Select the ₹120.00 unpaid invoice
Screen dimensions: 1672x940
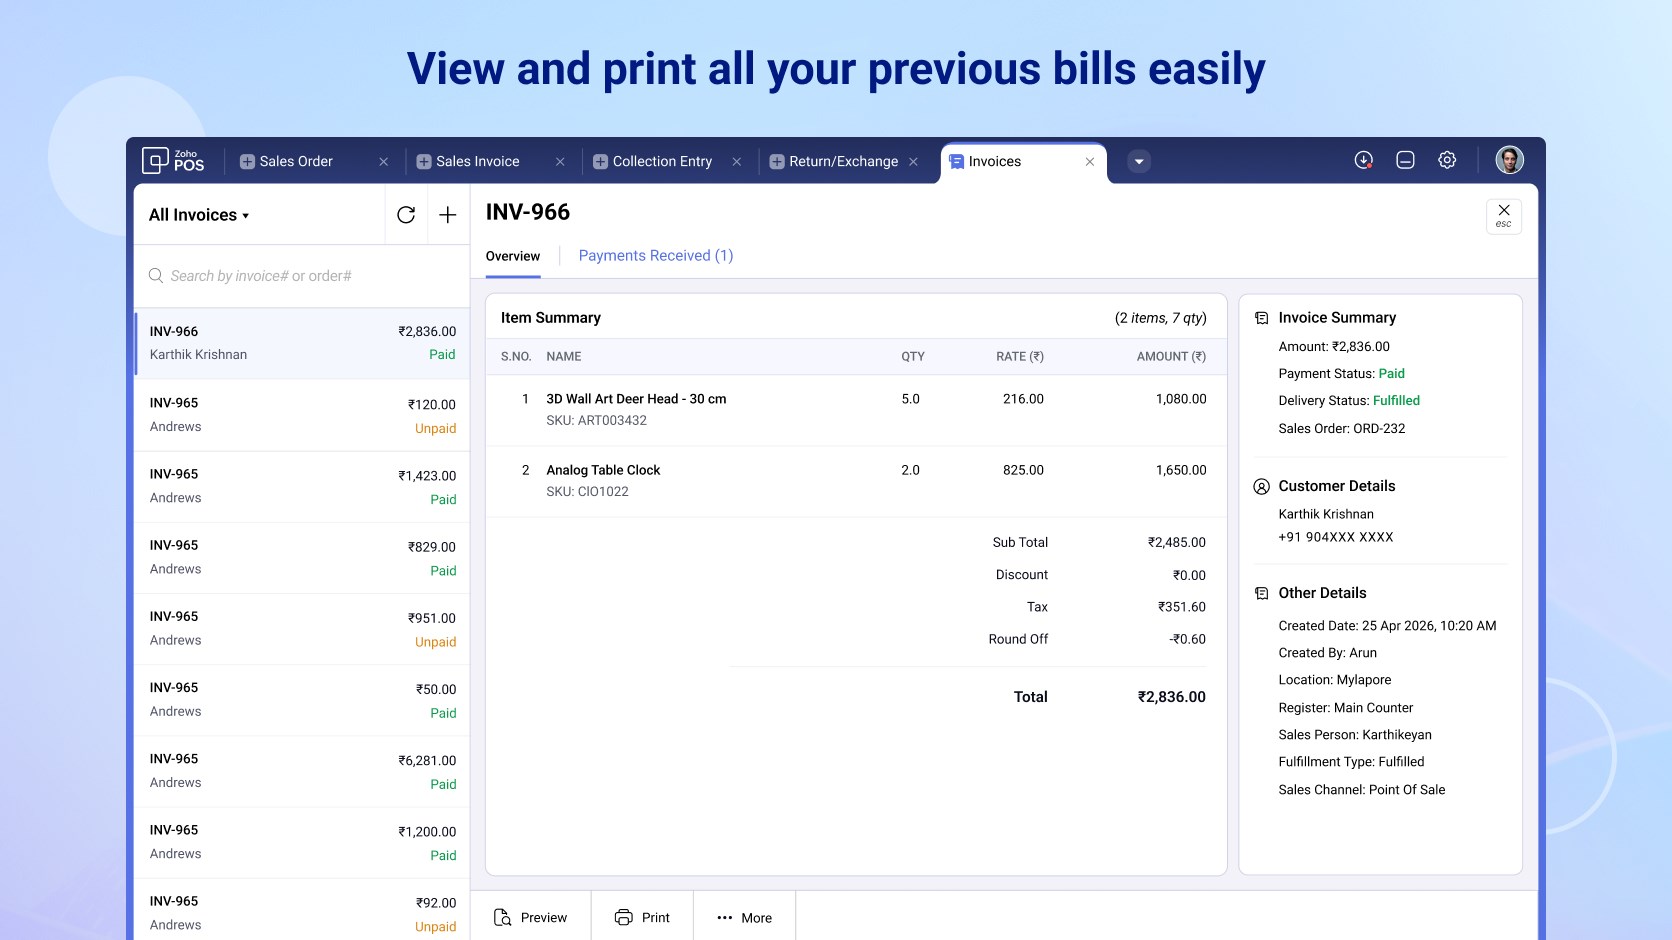click(302, 415)
